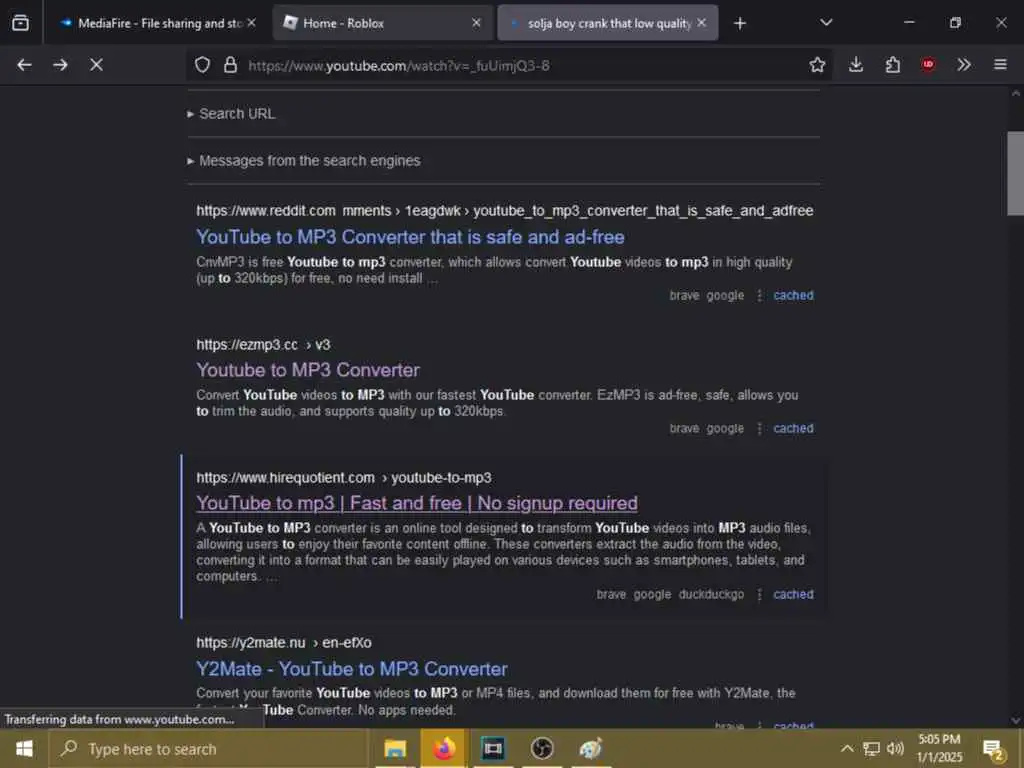This screenshot has width=1024, height=768.
Task: Open YouTube to MP3 Converter safe ad-free result
Action: [410, 237]
